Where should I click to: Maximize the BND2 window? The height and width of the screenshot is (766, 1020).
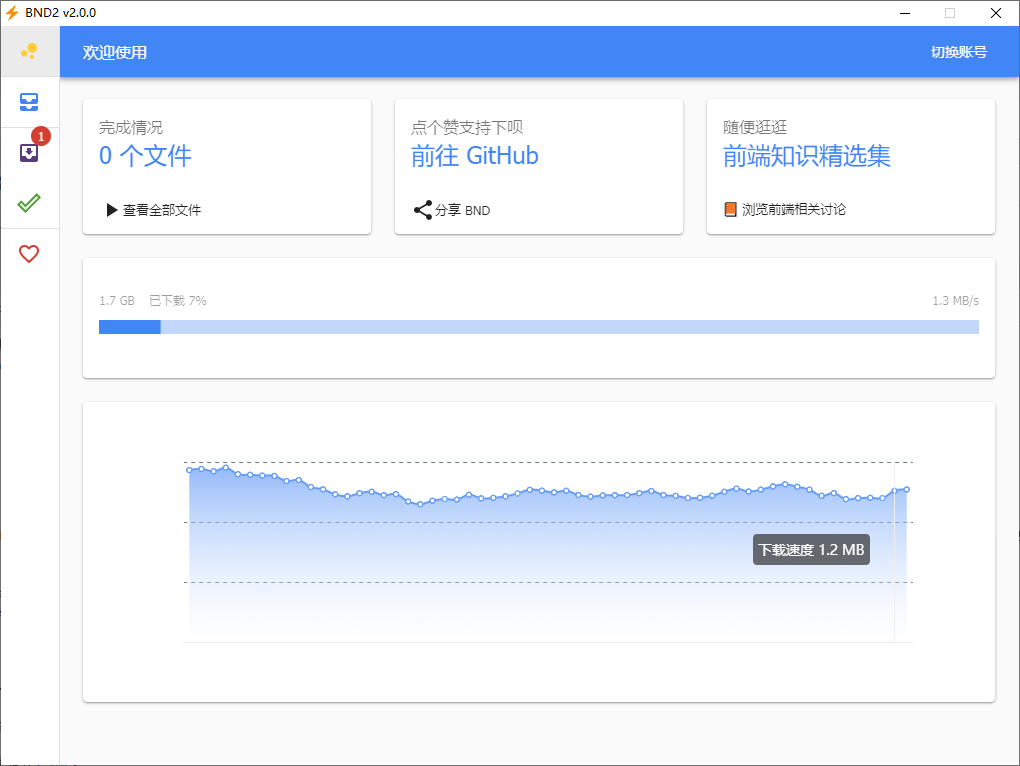point(950,13)
